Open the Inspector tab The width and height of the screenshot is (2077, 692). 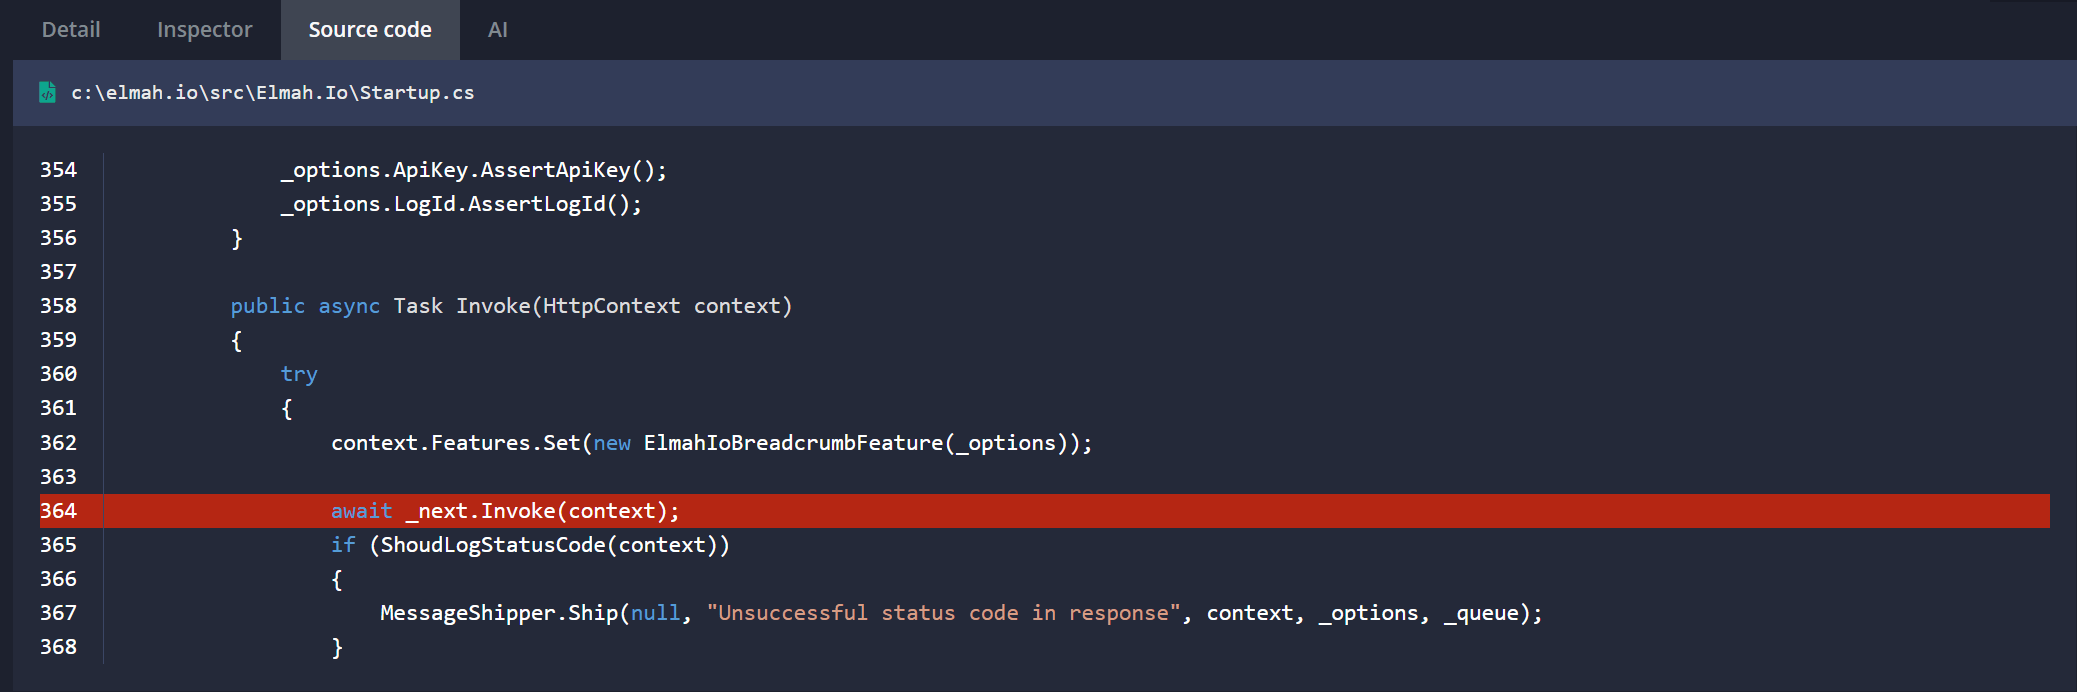pos(203,29)
